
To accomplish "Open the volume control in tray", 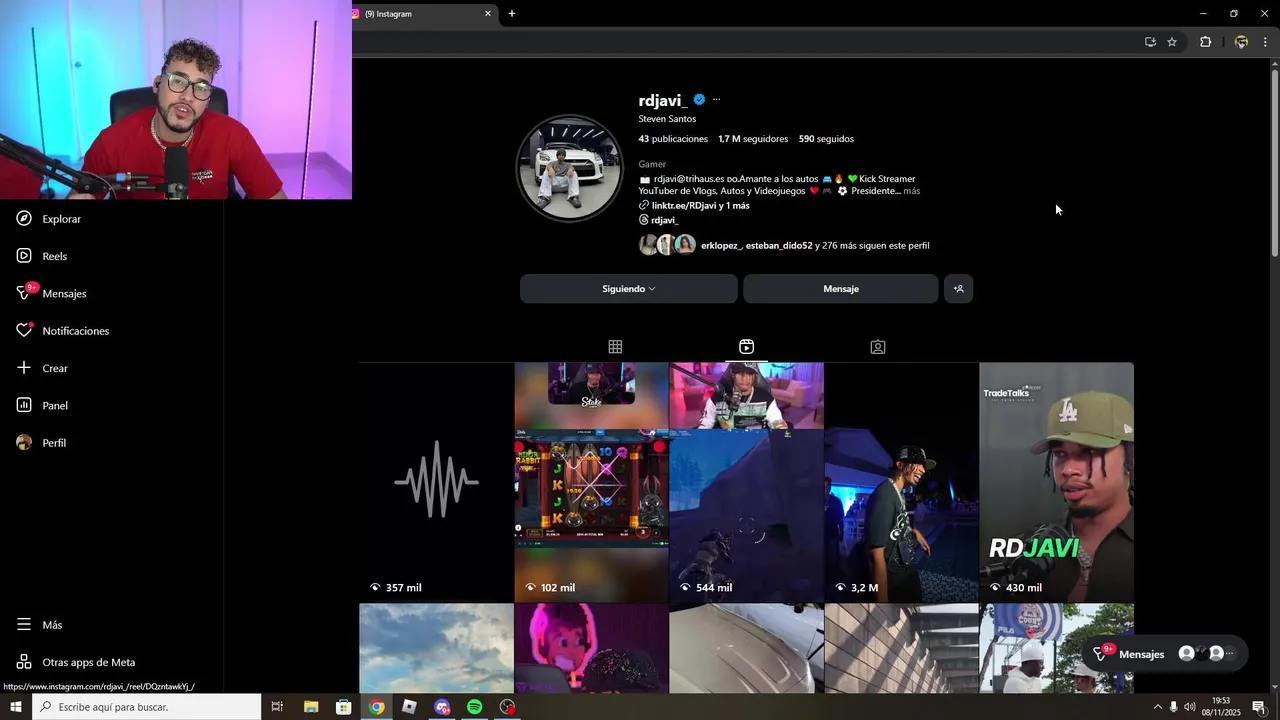I will 1190,707.
